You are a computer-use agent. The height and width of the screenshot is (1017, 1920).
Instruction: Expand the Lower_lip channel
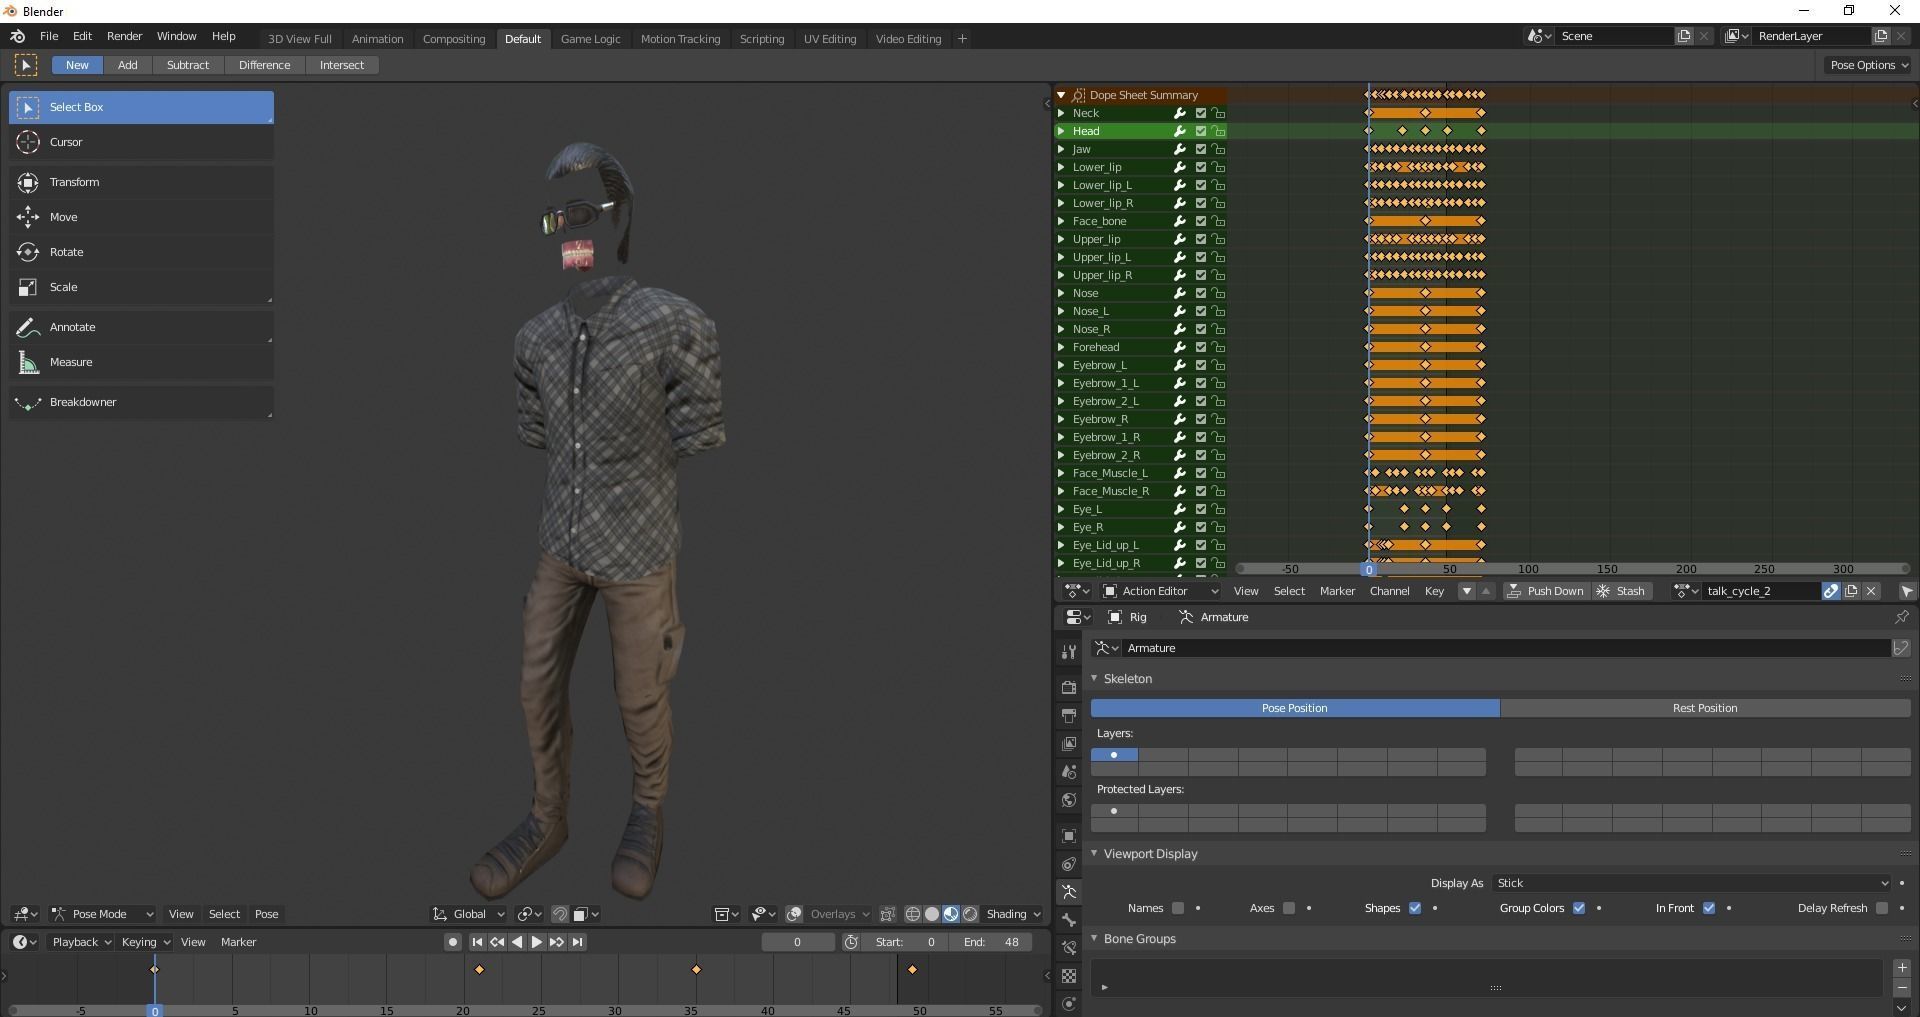pos(1061,167)
